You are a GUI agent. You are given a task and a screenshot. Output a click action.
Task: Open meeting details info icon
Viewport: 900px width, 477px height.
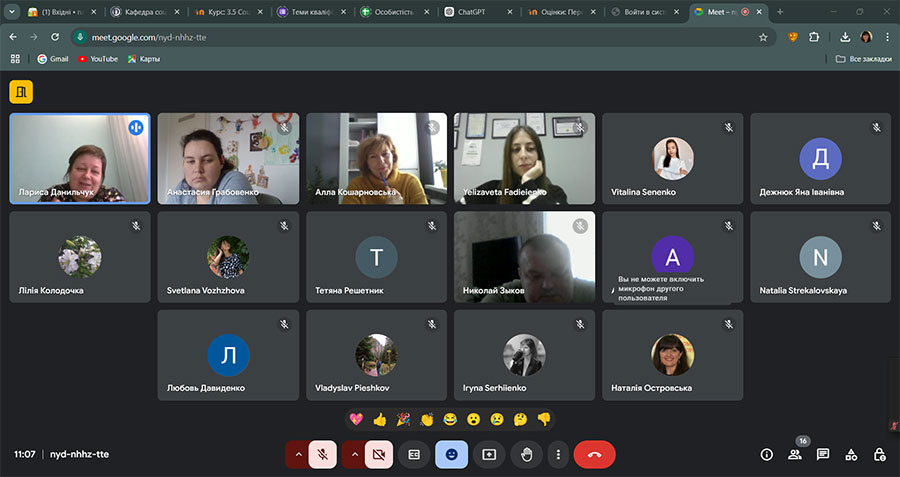[767, 454]
